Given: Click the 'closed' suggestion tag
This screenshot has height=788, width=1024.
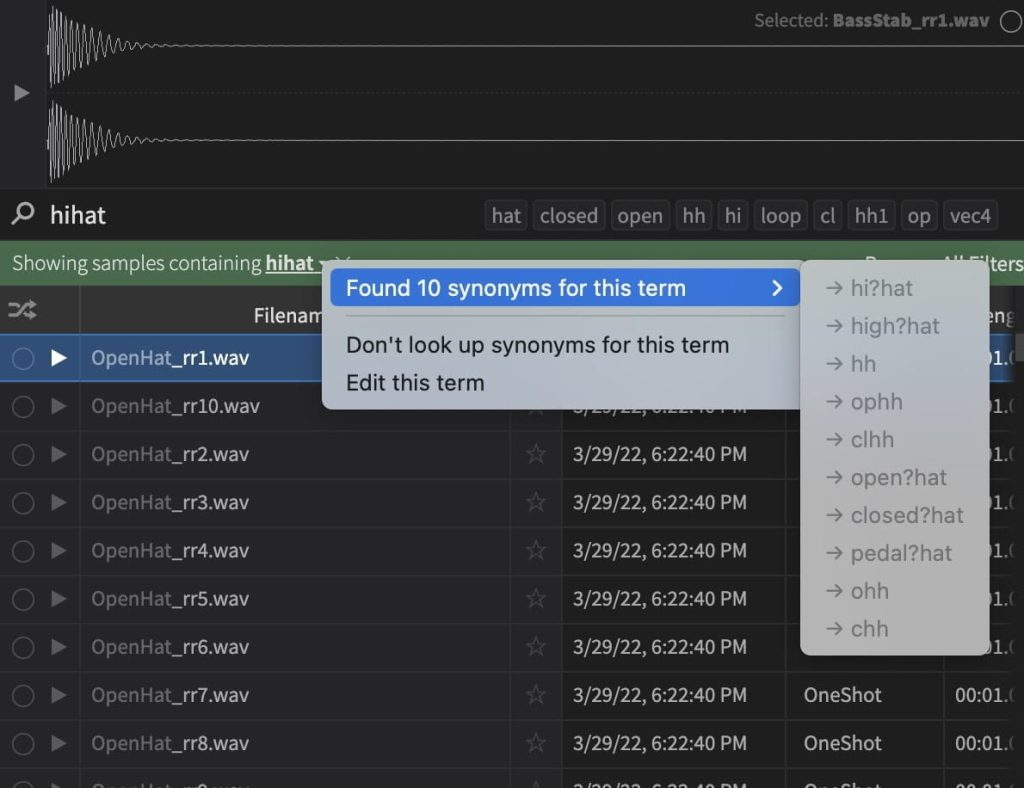Looking at the screenshot, I should (x=568, y=215).
